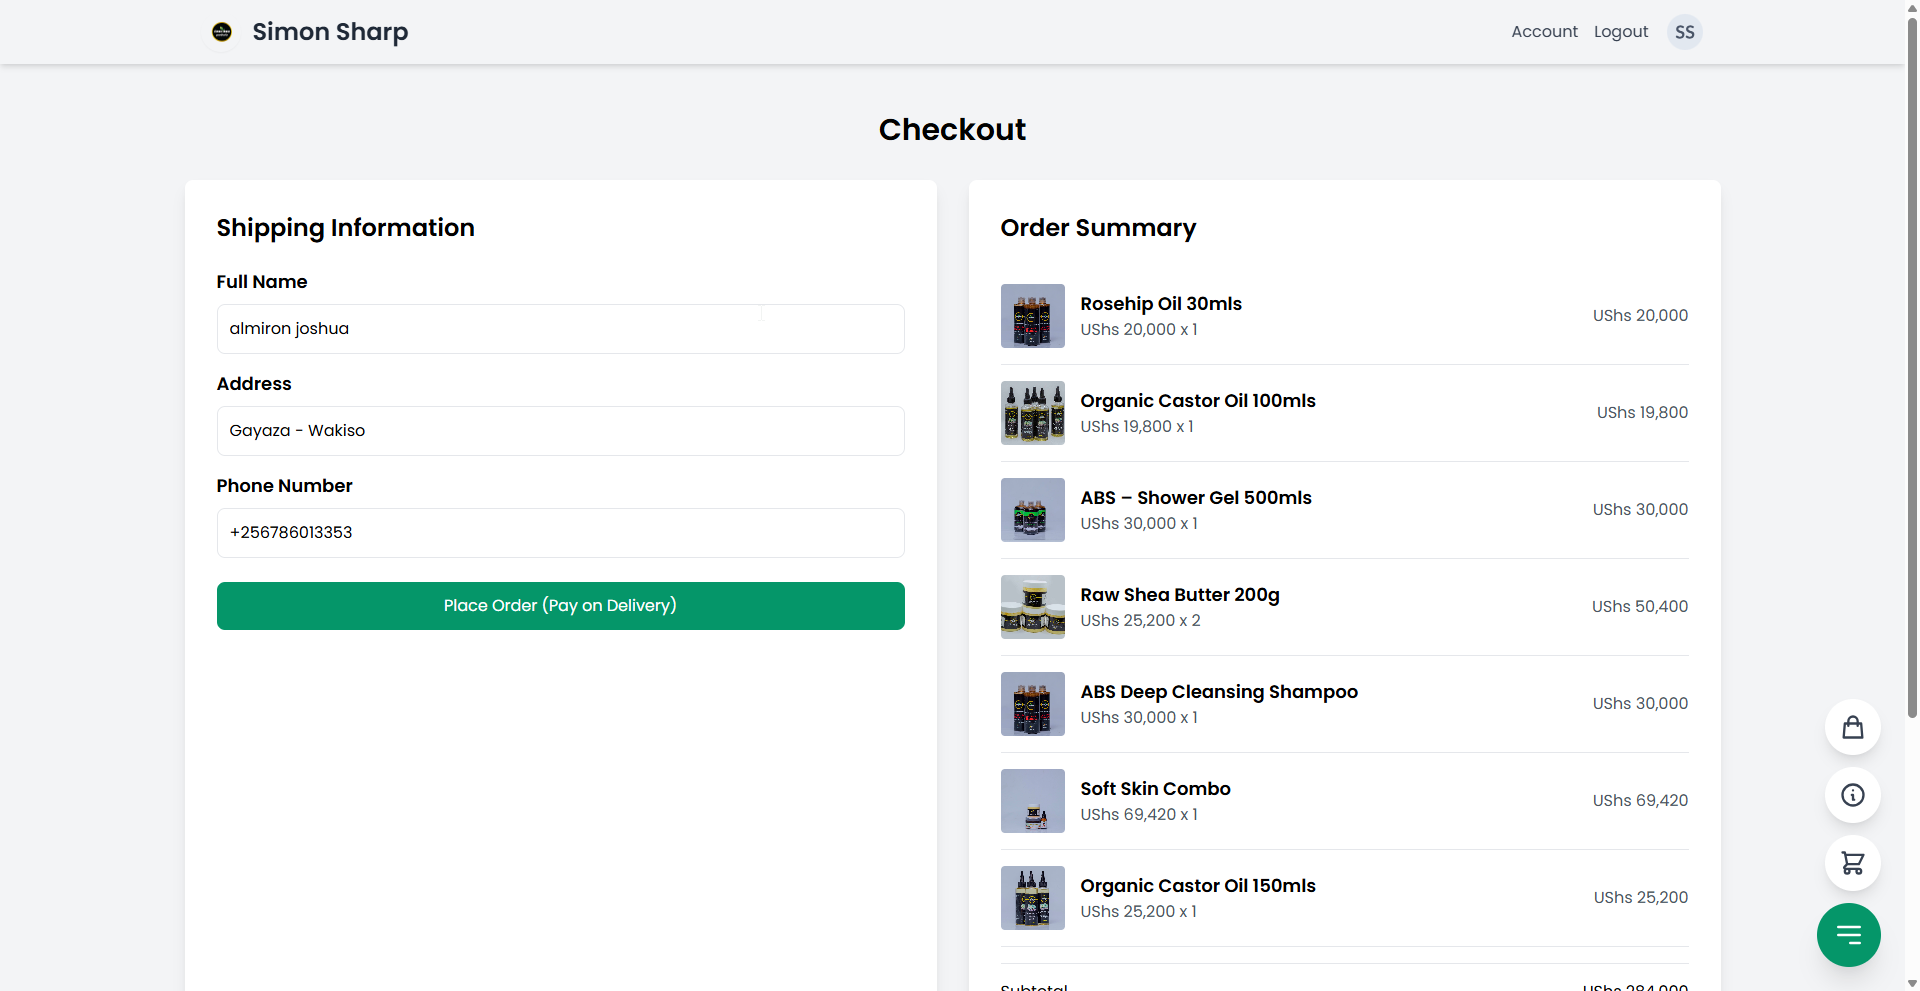
Task: Click the ABS Shower Gel 500mls image
Action: [x=1032, y=510]
